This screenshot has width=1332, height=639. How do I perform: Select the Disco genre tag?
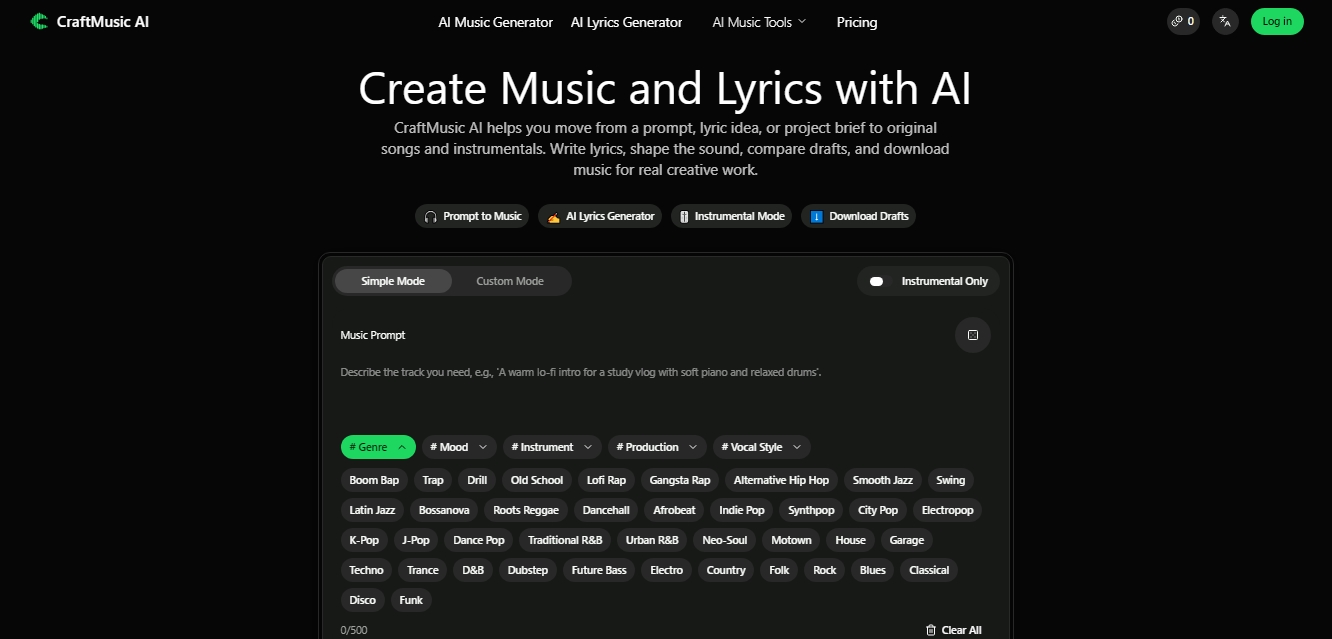[x=363, y=600]
